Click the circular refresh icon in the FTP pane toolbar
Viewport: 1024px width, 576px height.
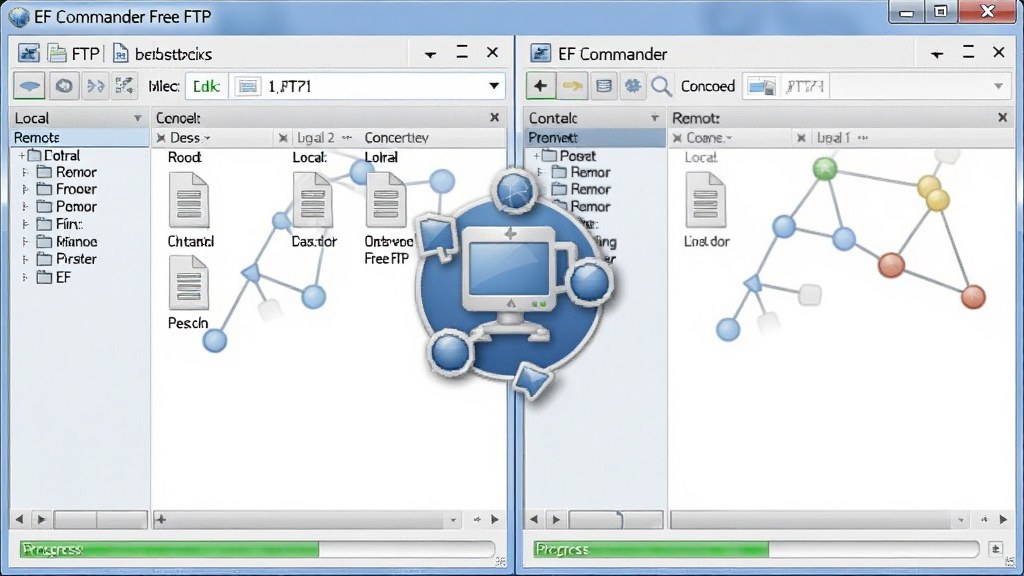pyautogui.click(x=64, y=86)
